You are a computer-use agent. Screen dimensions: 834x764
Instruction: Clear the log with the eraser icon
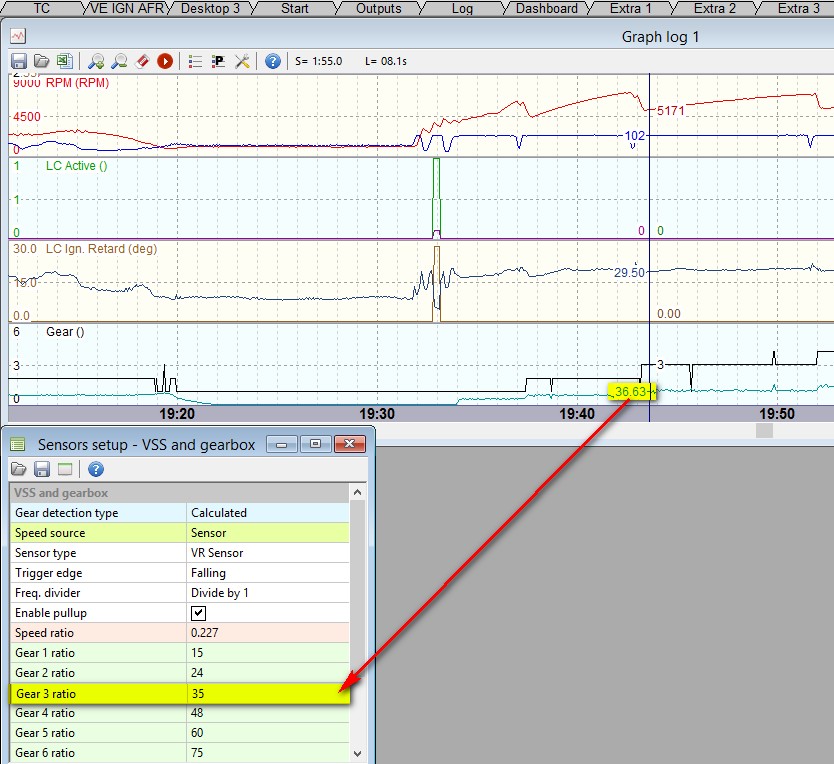pos(141,61)
